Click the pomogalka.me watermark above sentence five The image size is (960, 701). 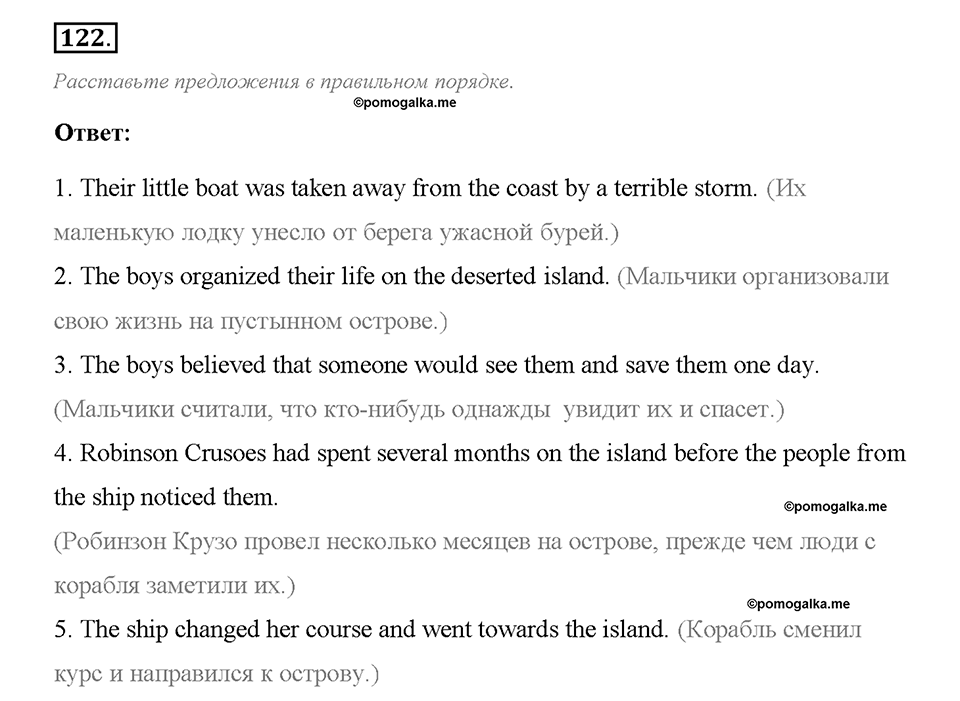coord(798,604)
